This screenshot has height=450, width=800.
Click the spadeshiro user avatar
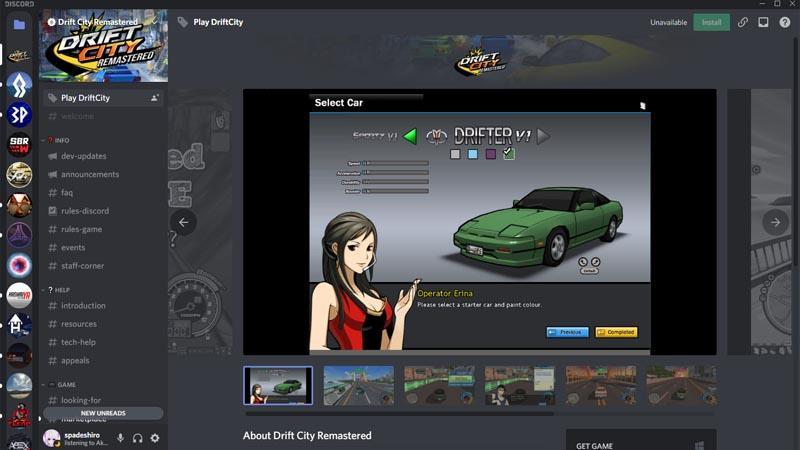[x=52, y=438]
